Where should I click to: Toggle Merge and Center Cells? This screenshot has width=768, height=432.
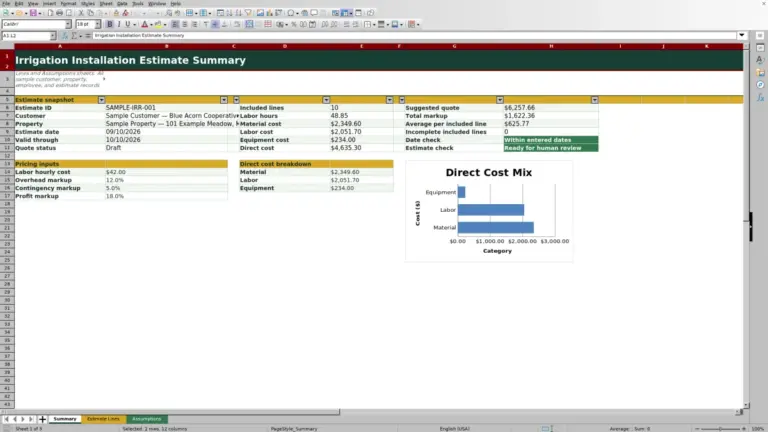[249, 24]
